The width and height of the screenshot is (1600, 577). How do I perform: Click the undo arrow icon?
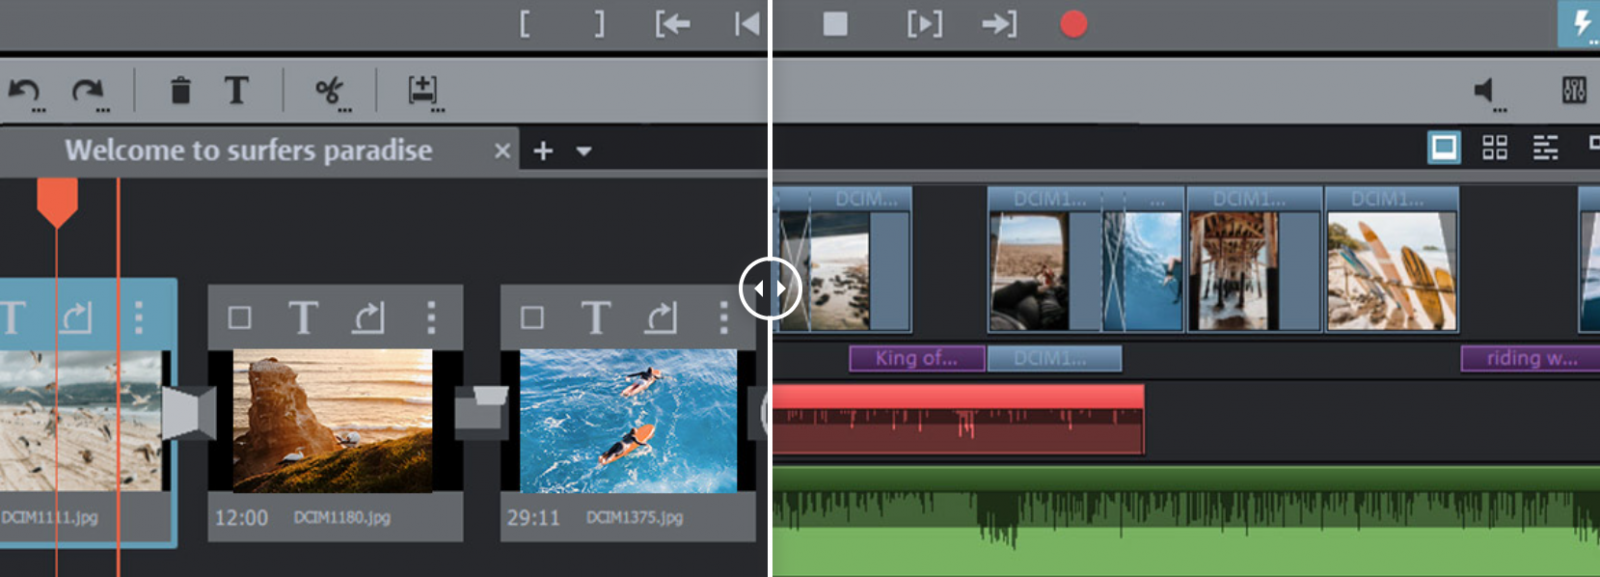coord(24,91)
